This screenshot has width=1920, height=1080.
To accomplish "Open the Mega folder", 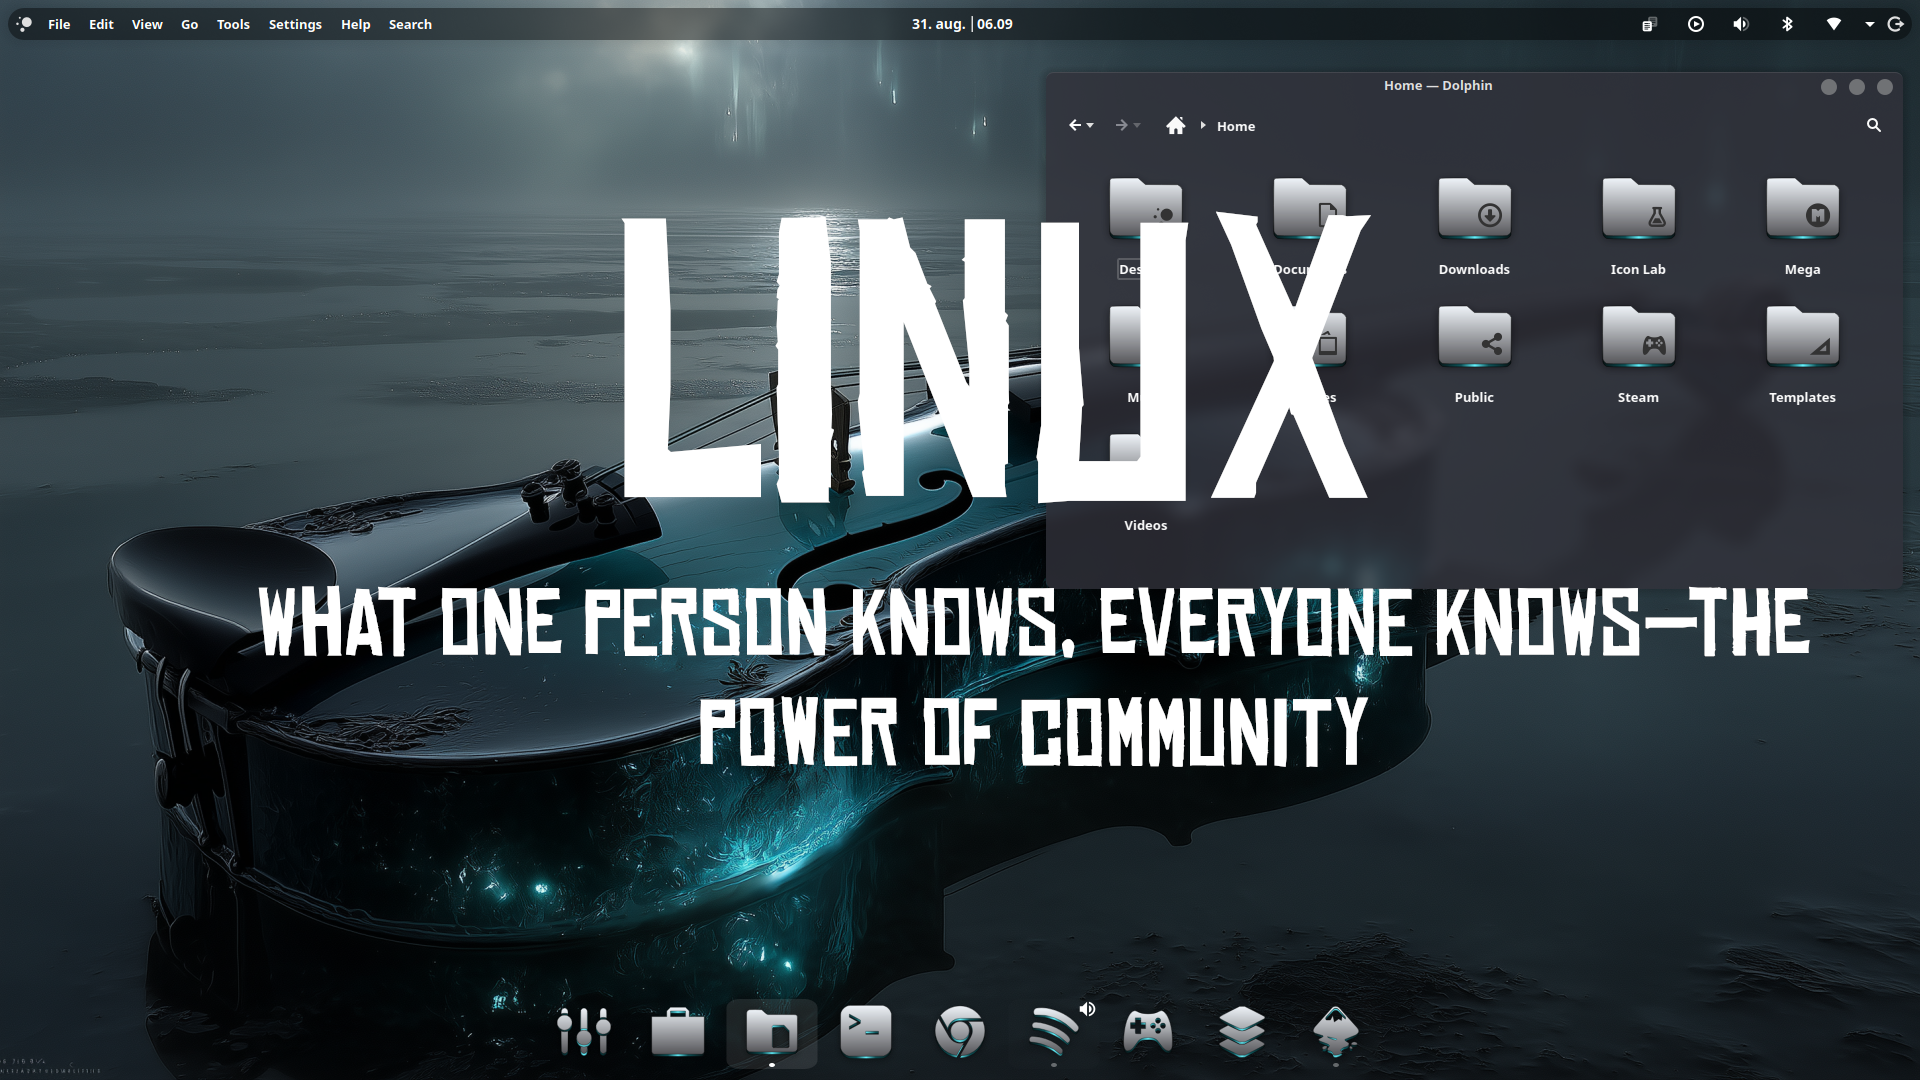I will pos(1802,212).
